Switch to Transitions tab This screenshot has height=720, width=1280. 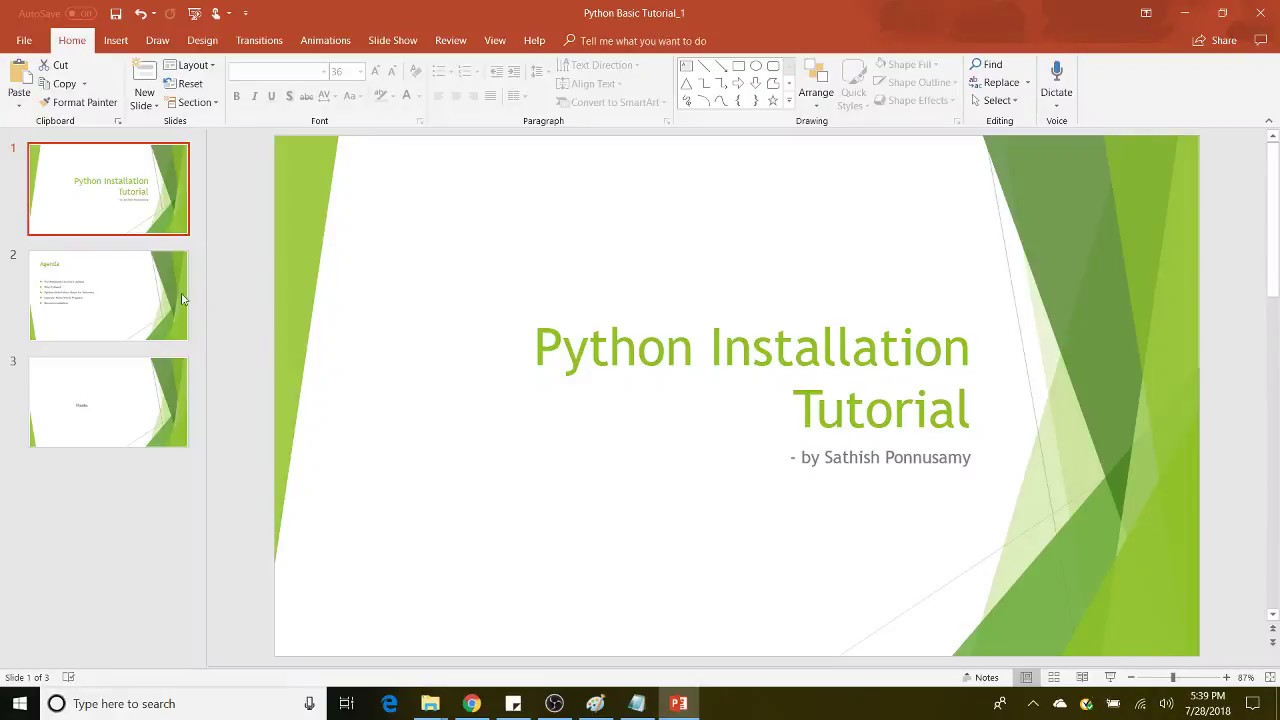(259, 41)
